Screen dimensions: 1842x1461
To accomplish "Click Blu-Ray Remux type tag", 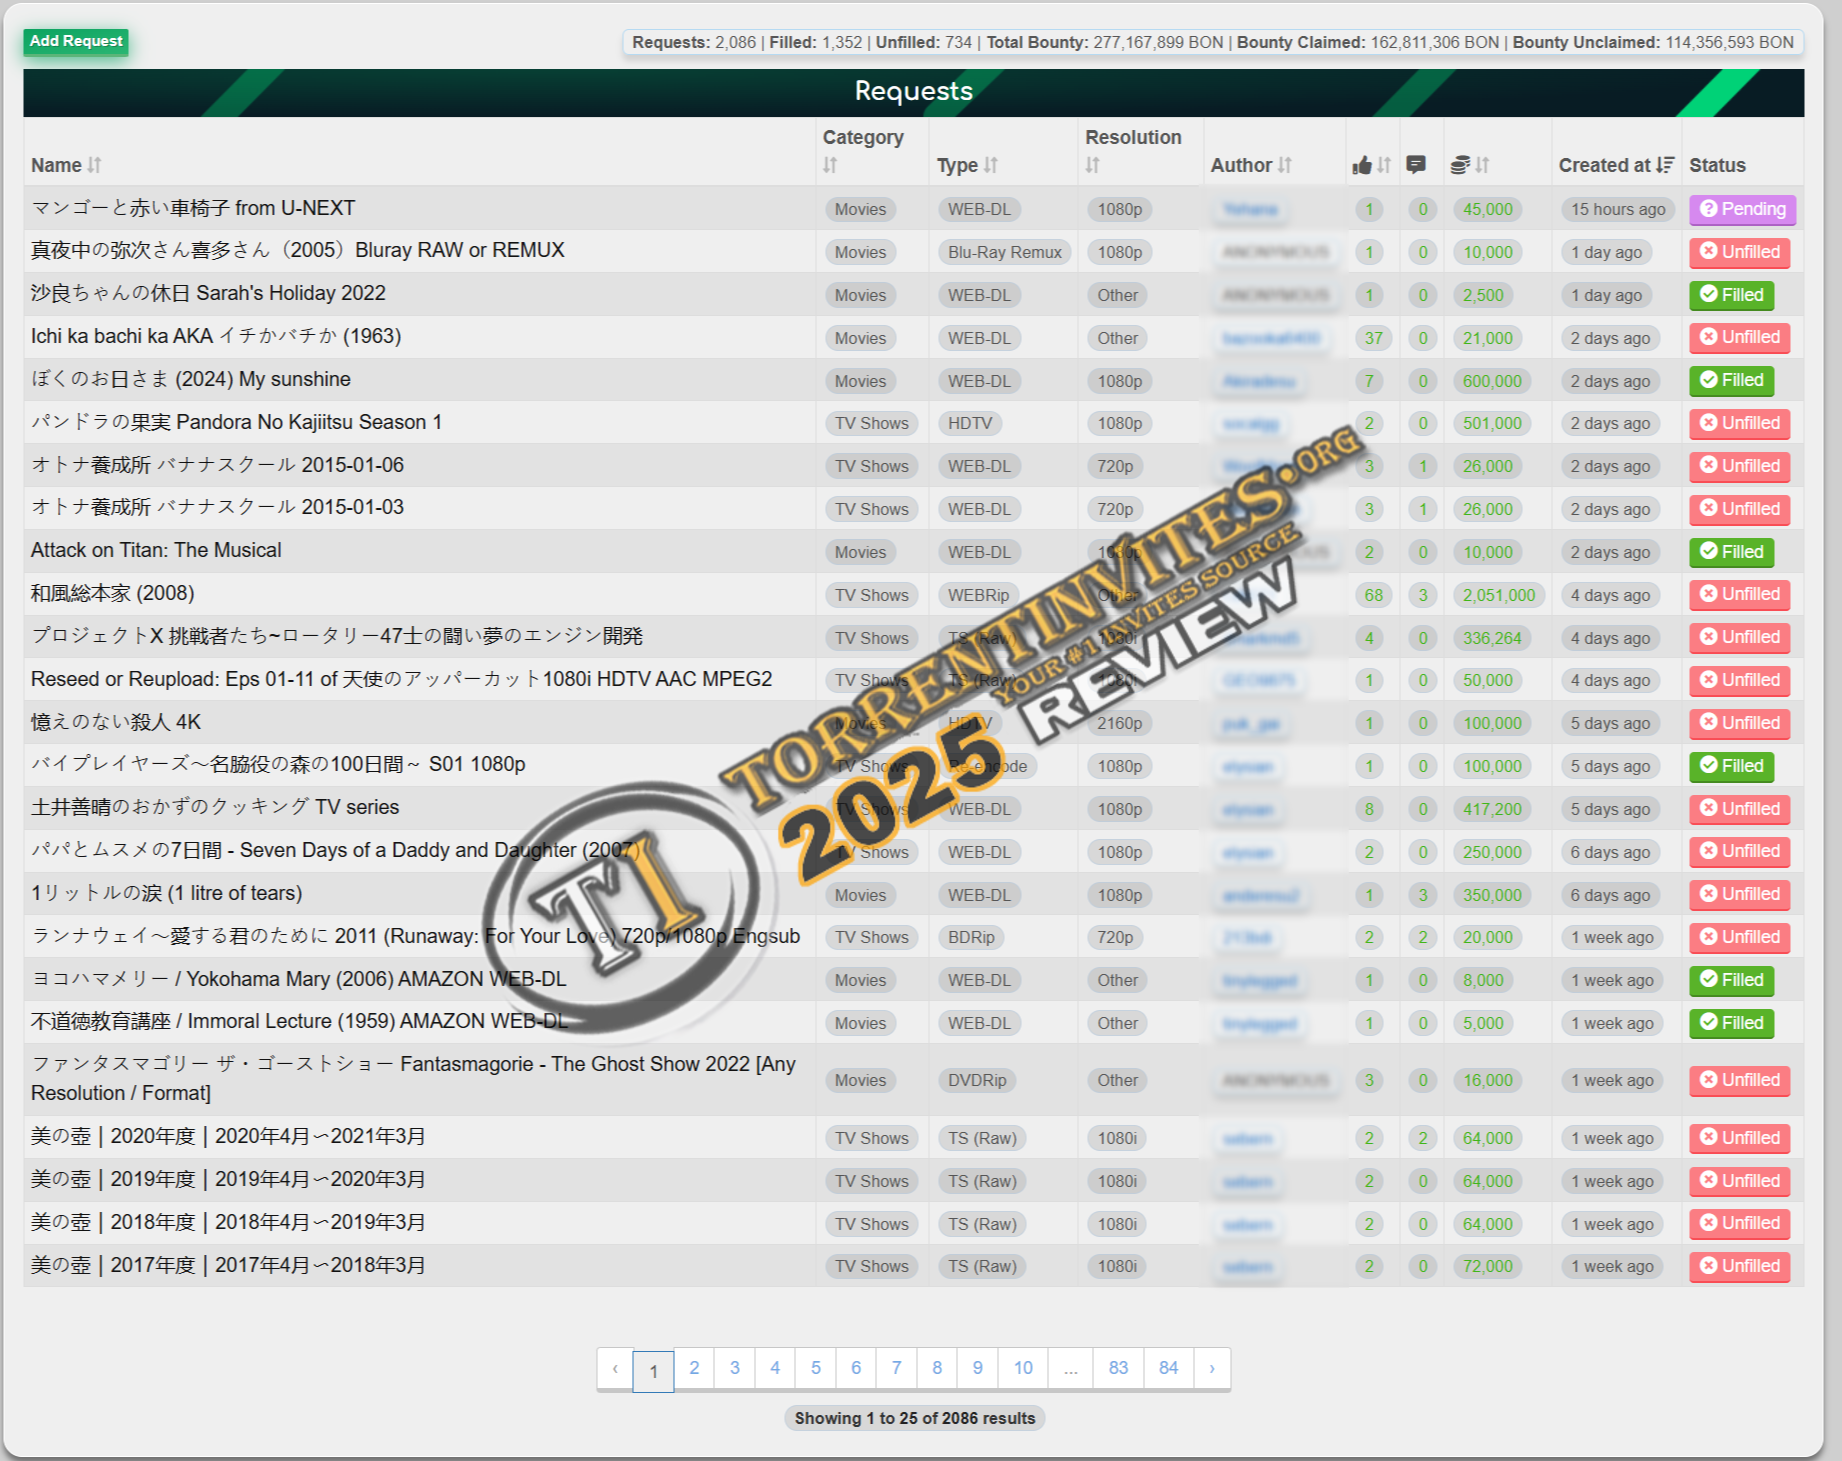I will [1004, 252].
